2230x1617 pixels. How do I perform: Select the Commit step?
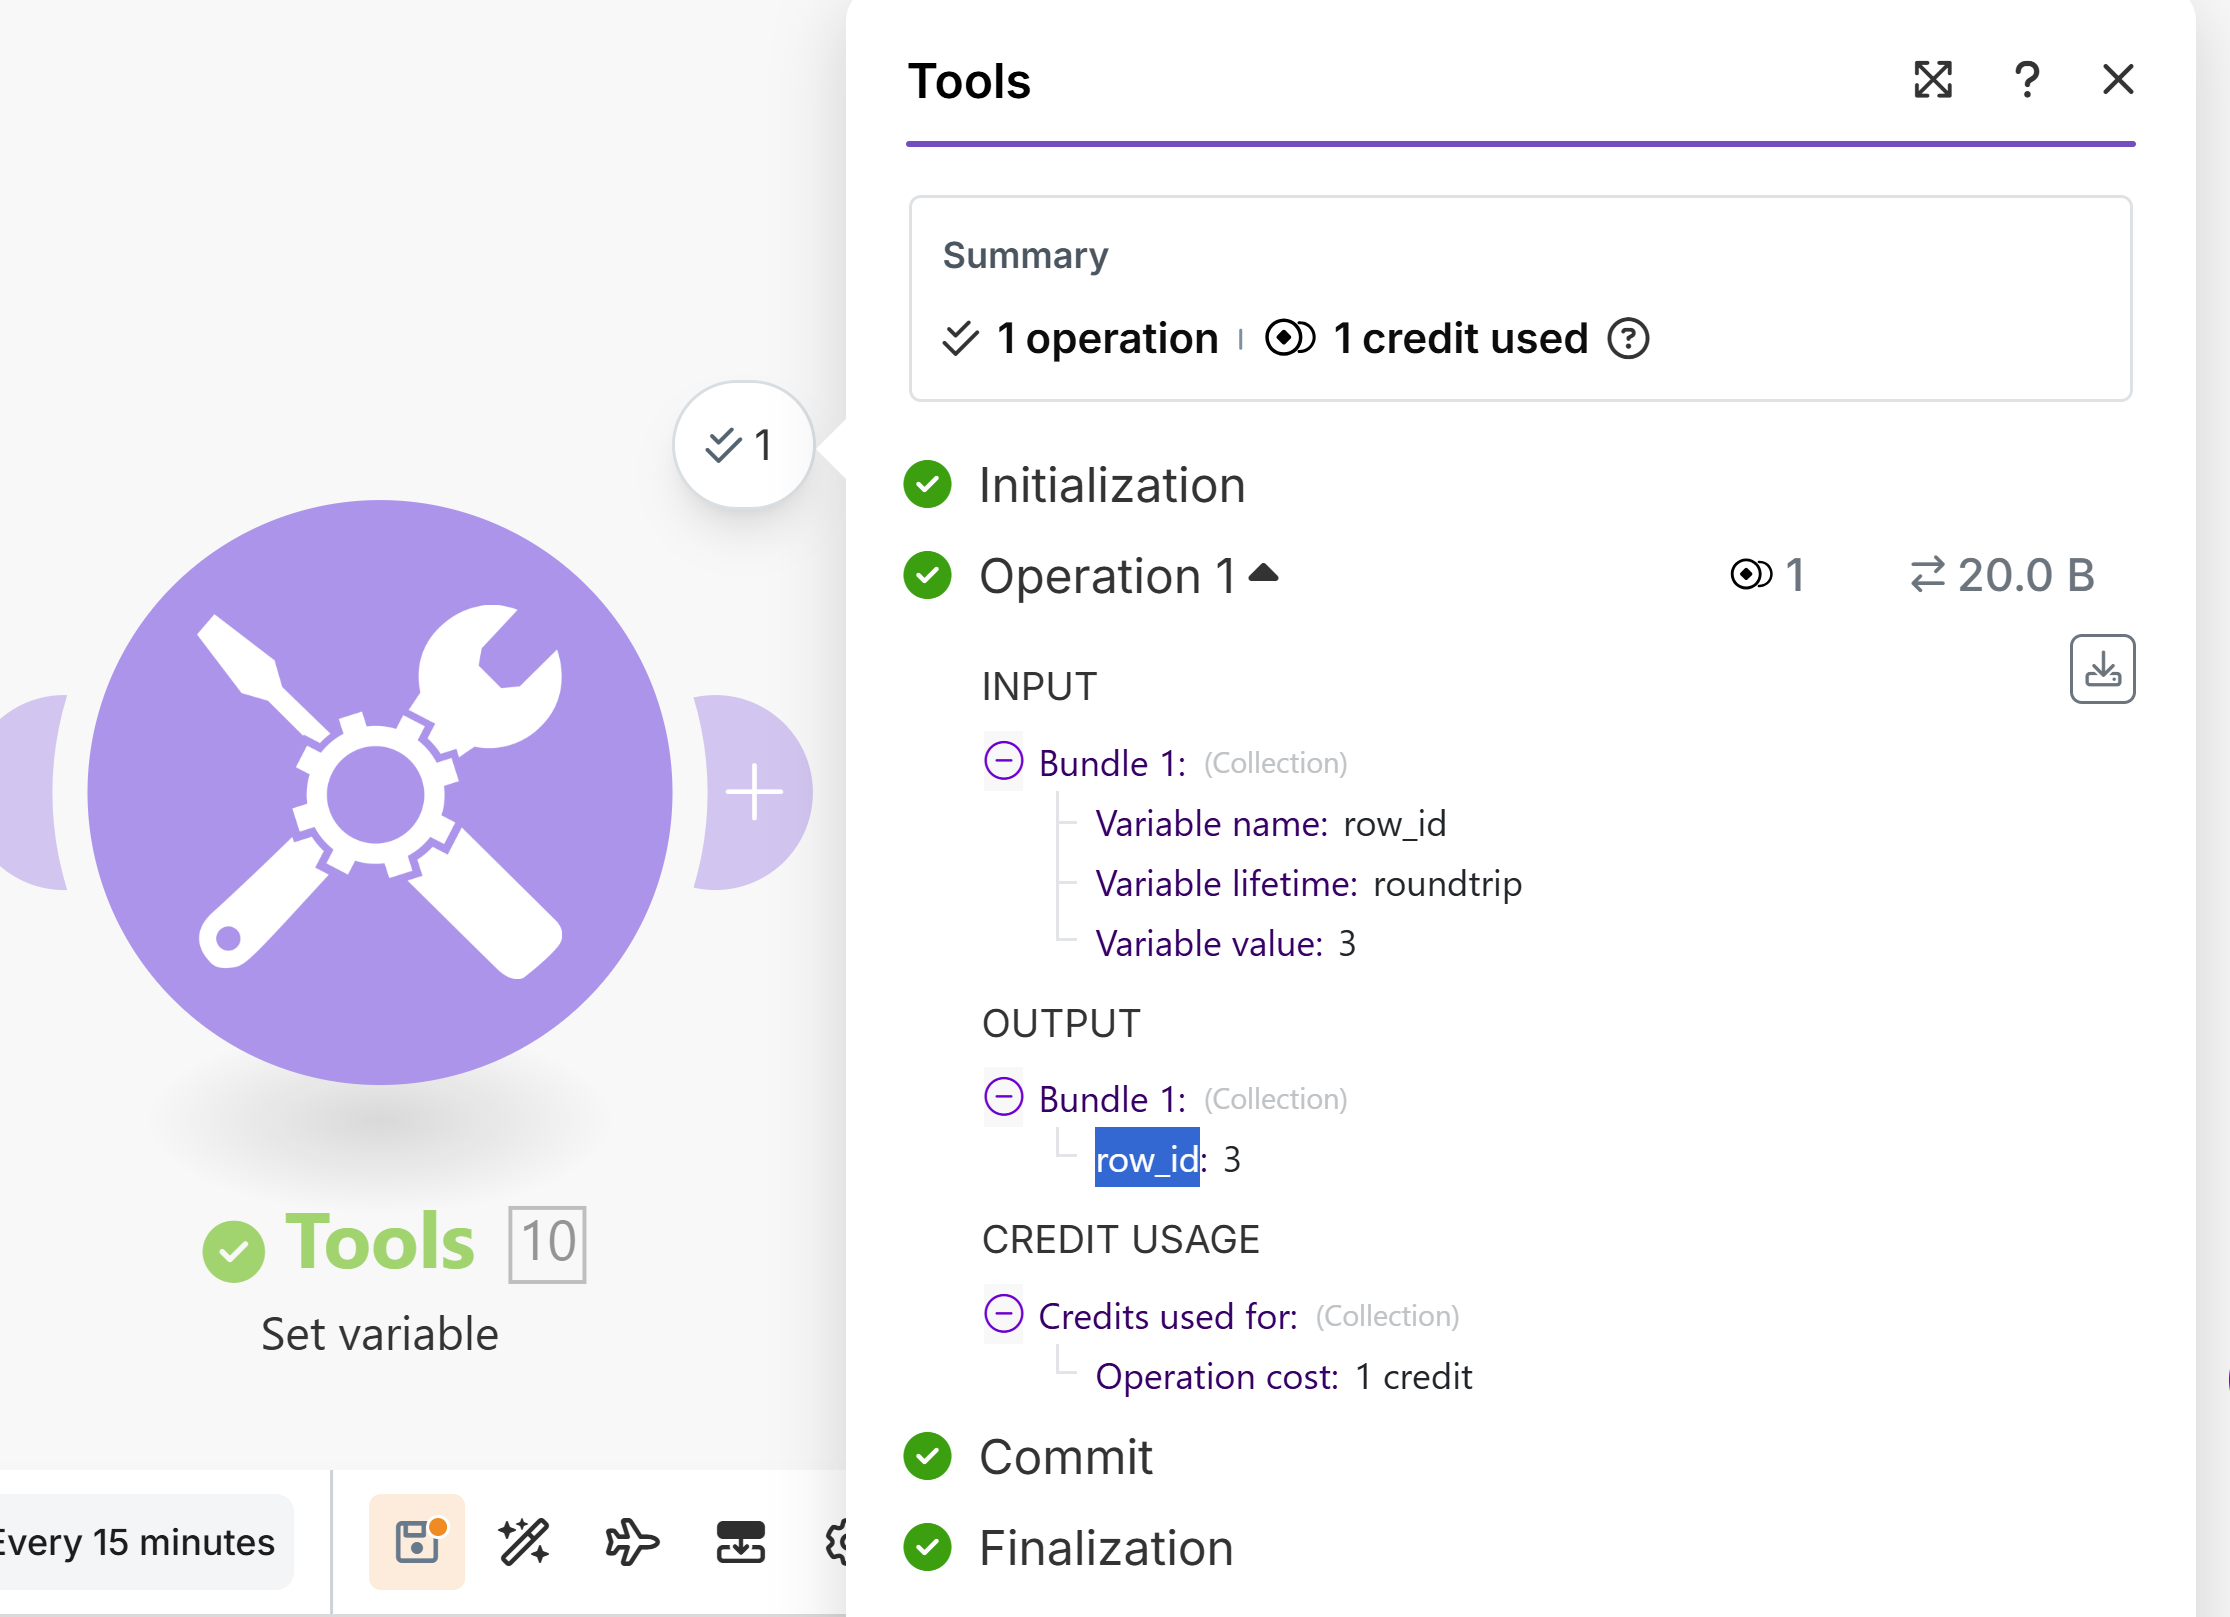click(1065, 1457)
